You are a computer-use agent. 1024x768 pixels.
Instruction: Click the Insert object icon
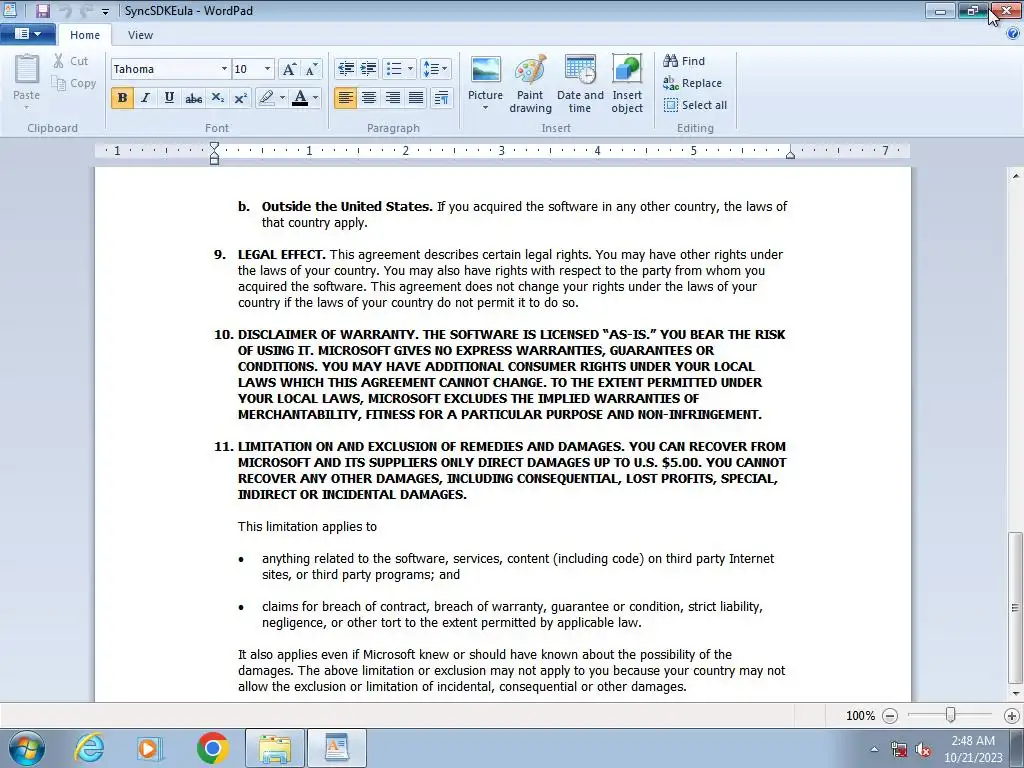[x=627, y=71]
